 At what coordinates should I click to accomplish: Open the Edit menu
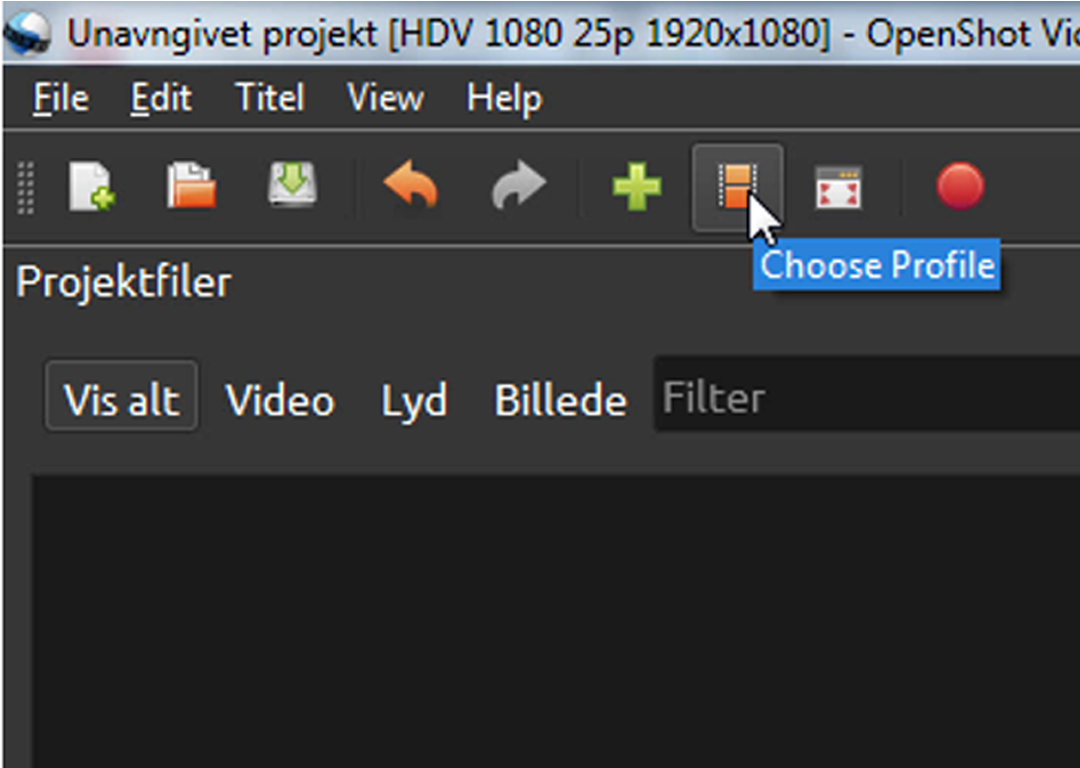tap(161, 97)
